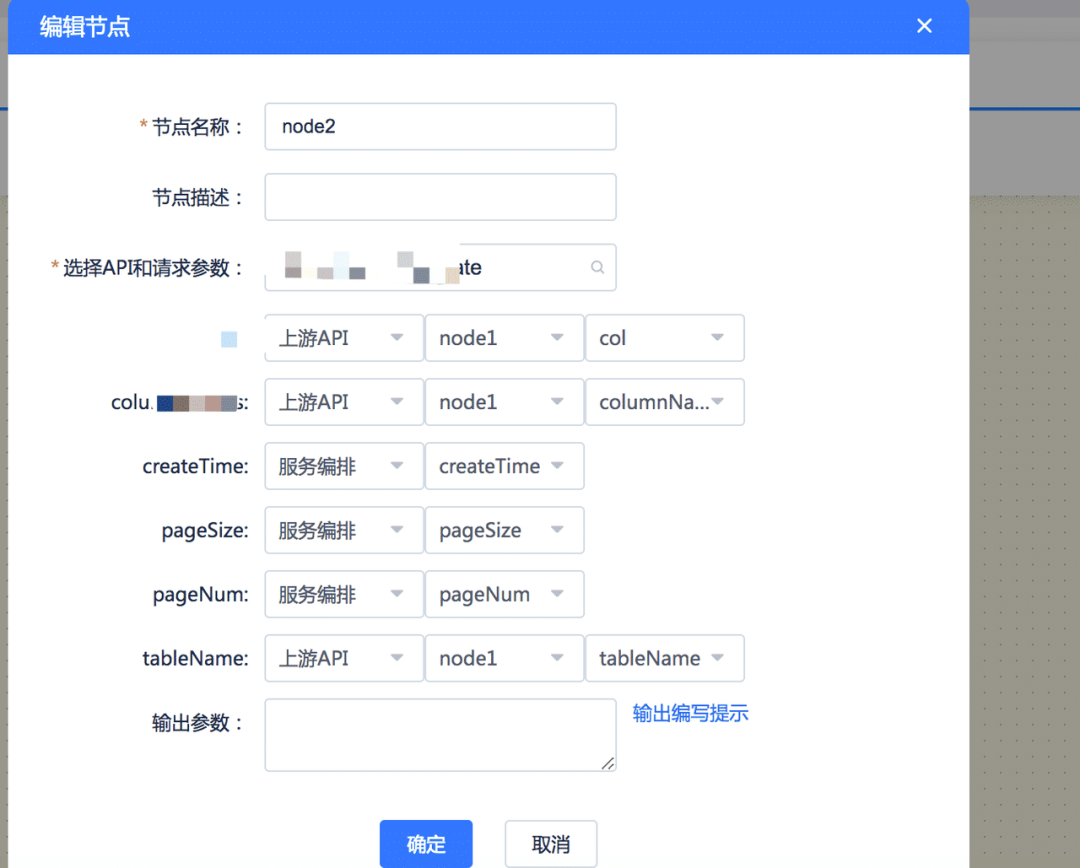This screenshot has height=868, width=1080.
Task: Click the pageSize: parameter label
Action: coord(205,530)
